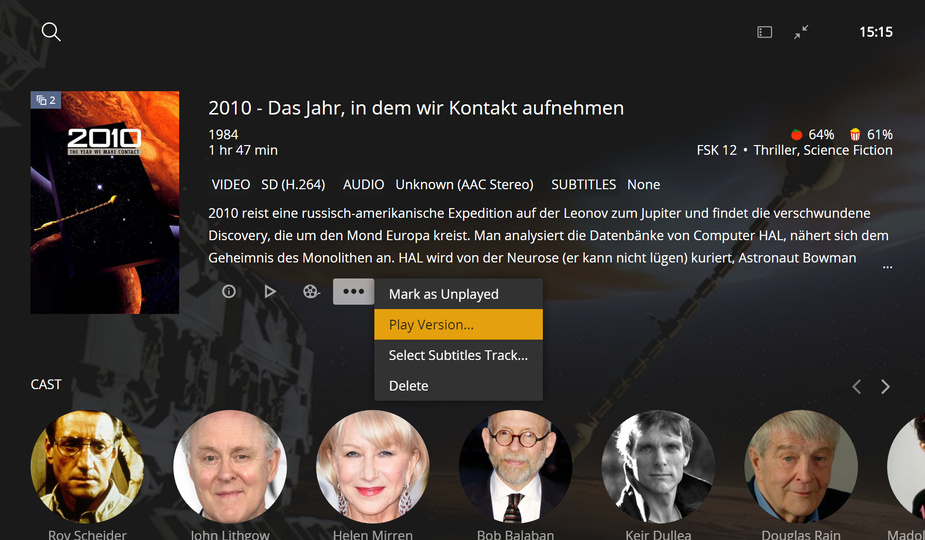Open the server panel icon beside clock
Viewport: 925px width, 540px height.
click(x=765, y=32)
